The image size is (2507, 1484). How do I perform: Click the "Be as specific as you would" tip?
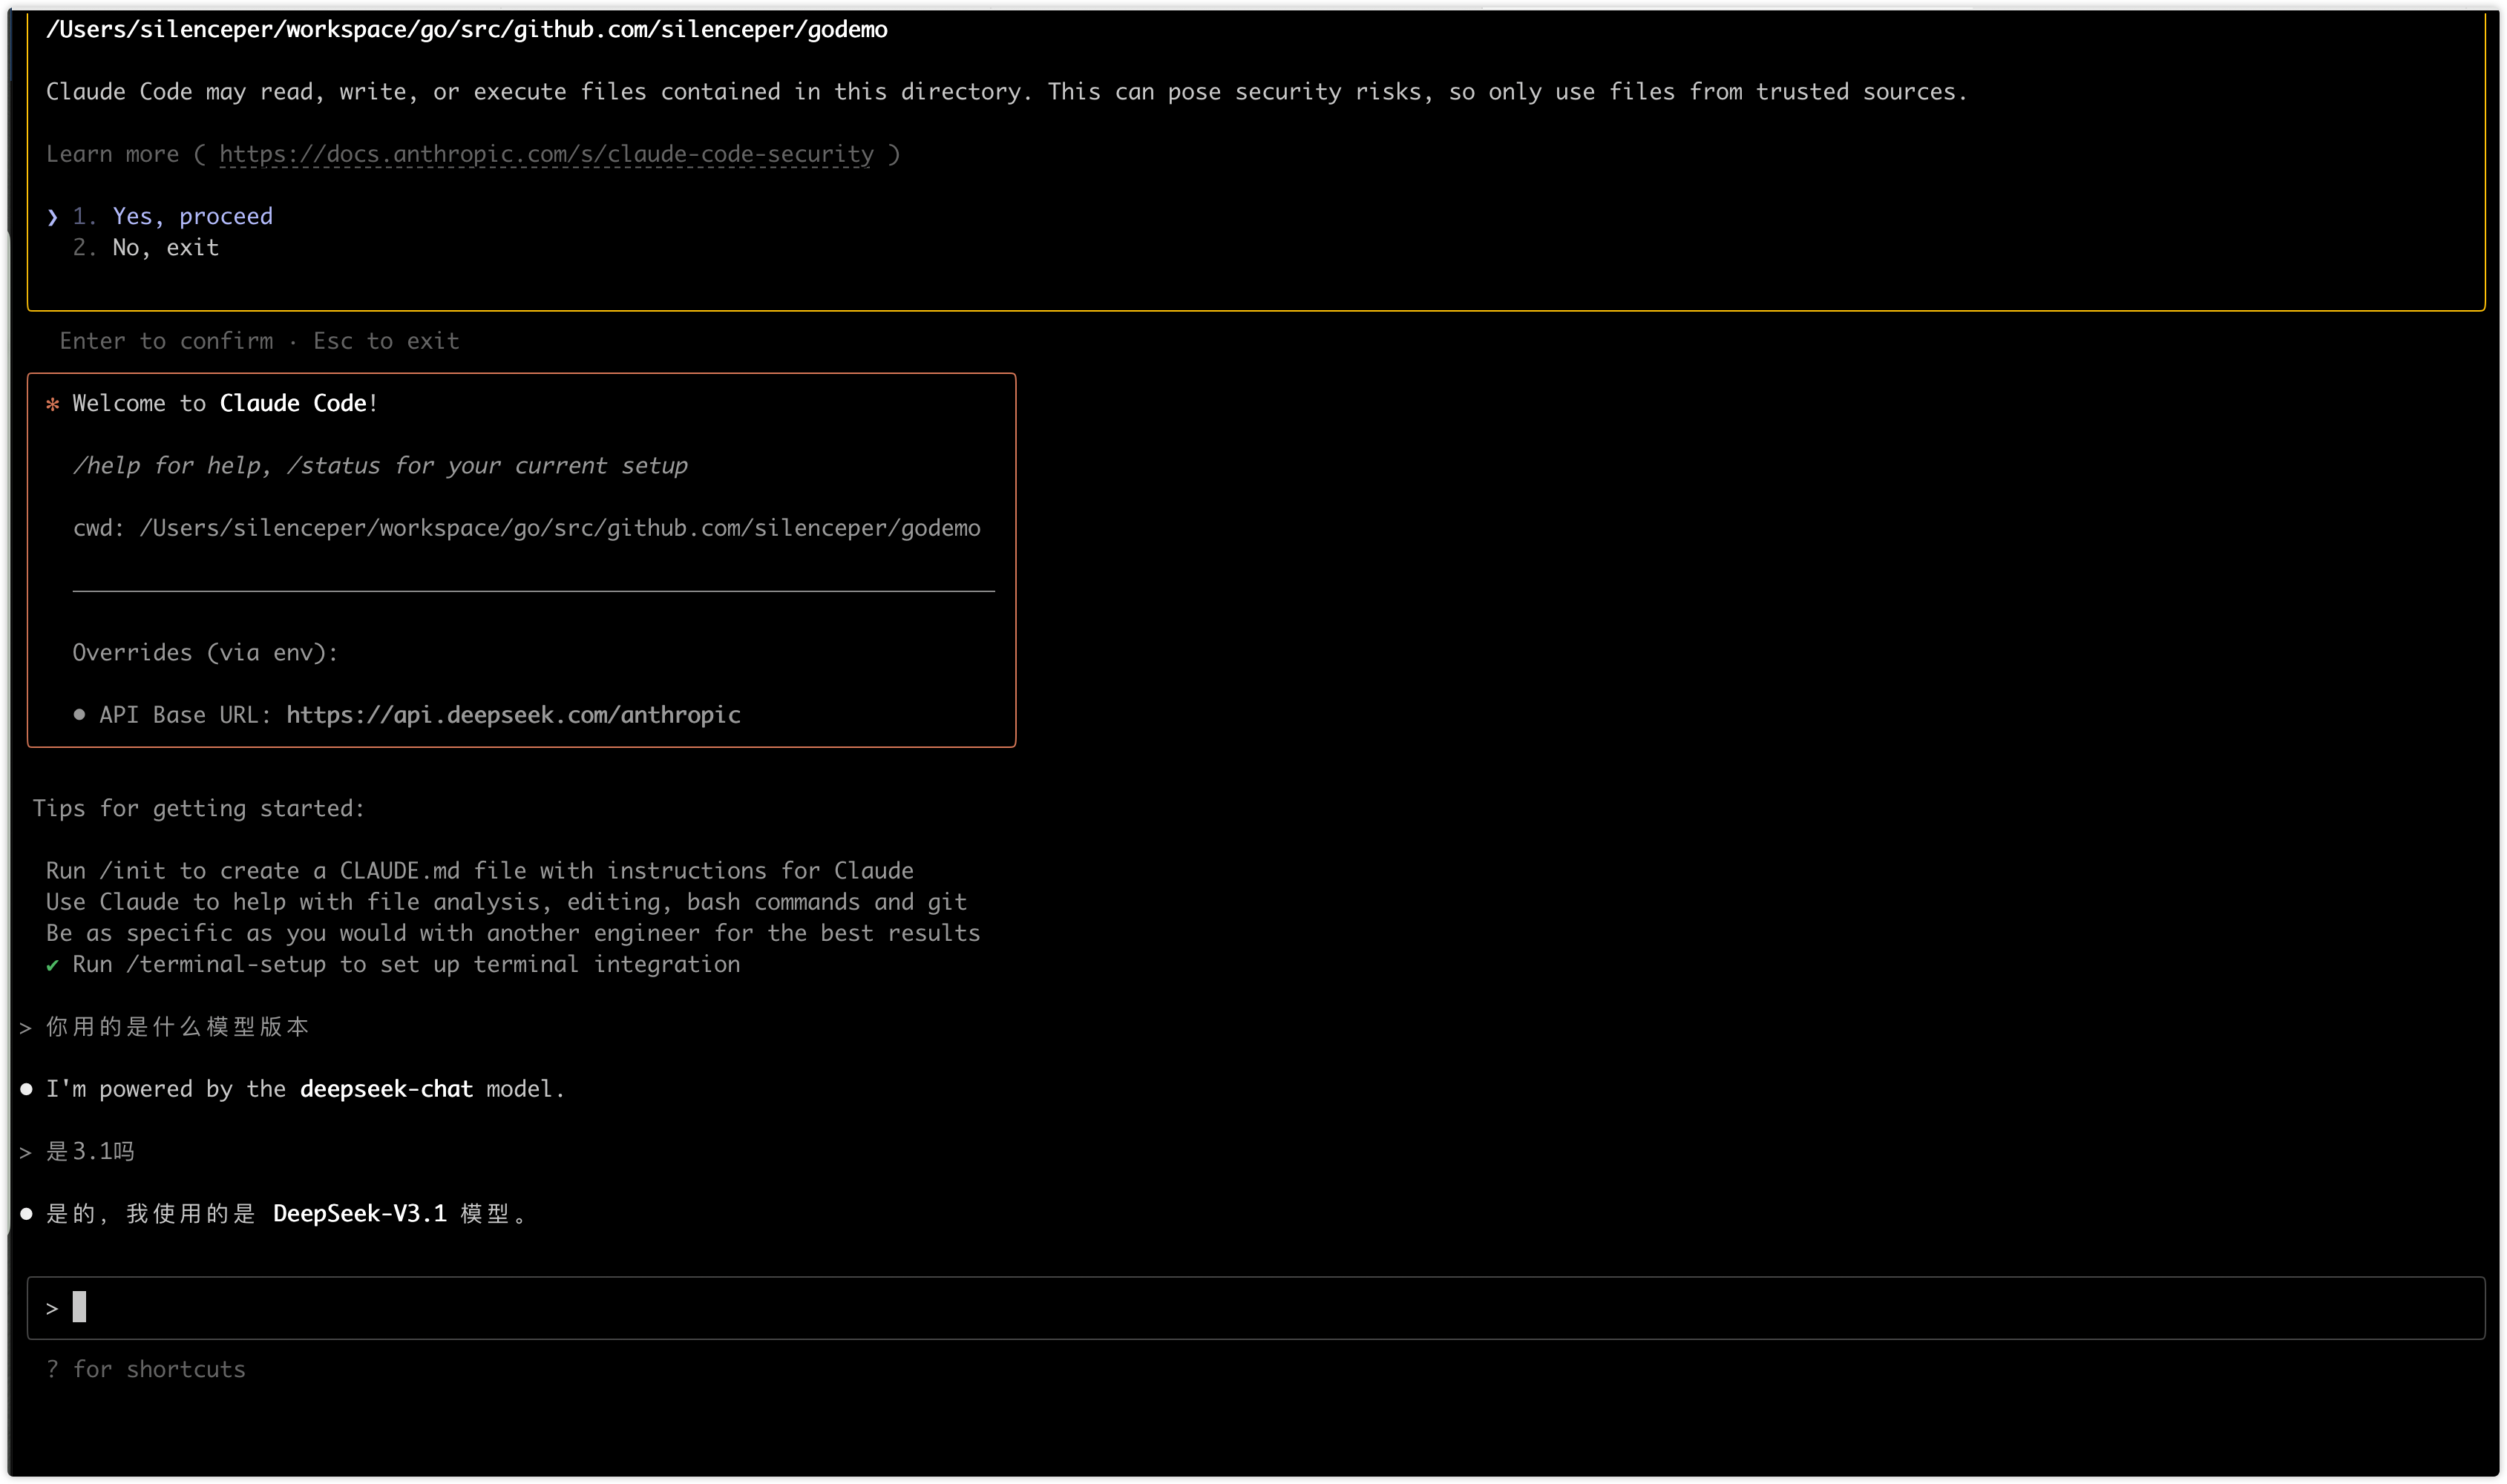click(513, 933)
